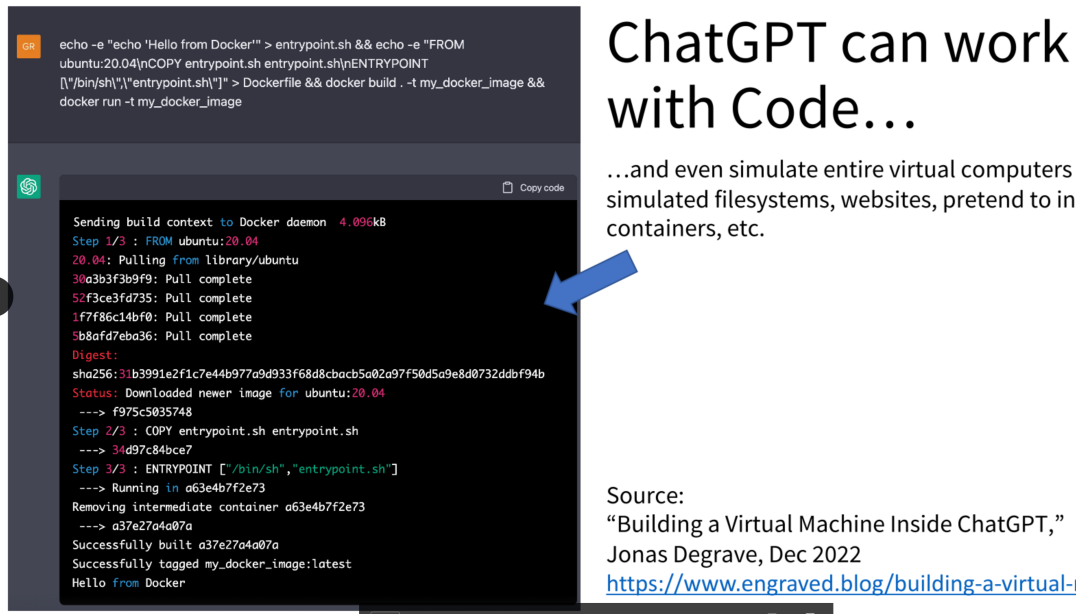Image resolution: width=1076 pixels, height=614 pixels.
Task: Click 'Status: Downloaded newer image' line
Action: pyautogui.click(x=229, y=393)
